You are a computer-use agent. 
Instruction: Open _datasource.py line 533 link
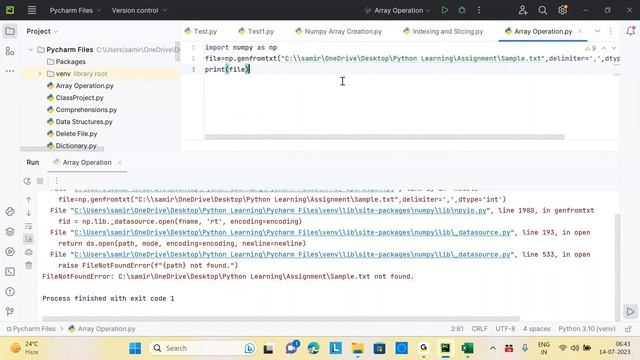pos(292,255)
